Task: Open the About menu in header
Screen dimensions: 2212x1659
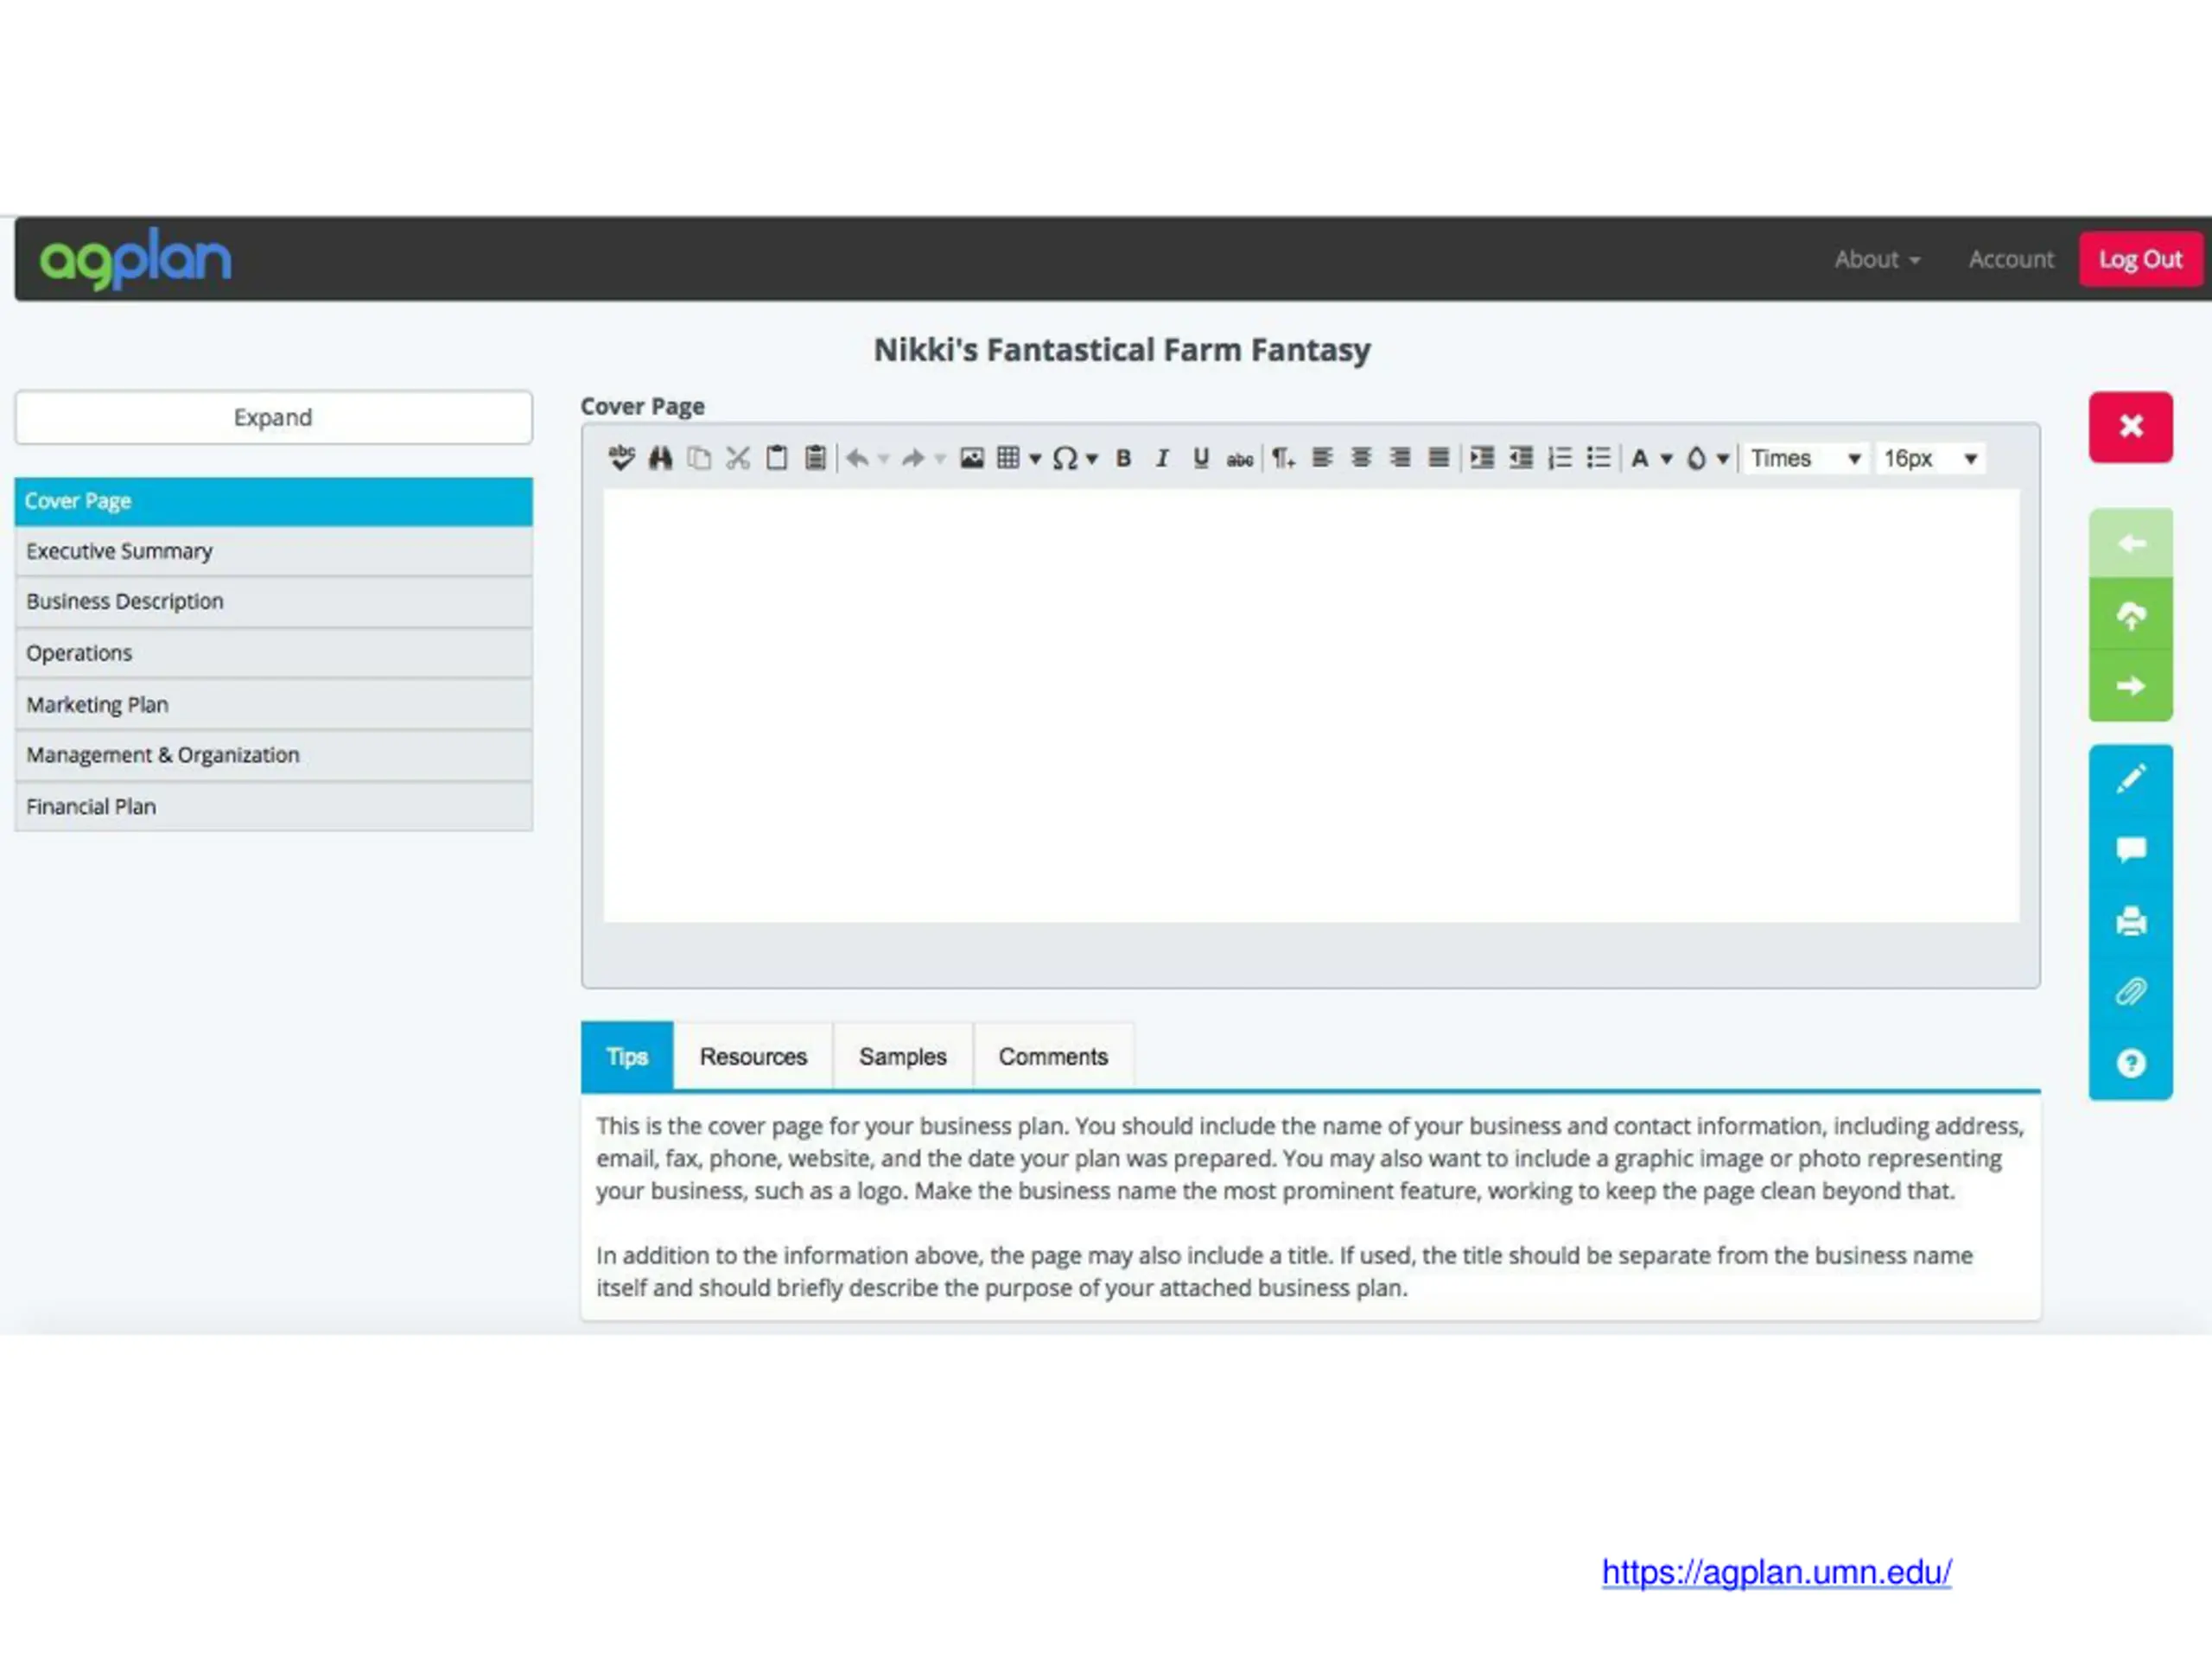Action: (1877, 259)
